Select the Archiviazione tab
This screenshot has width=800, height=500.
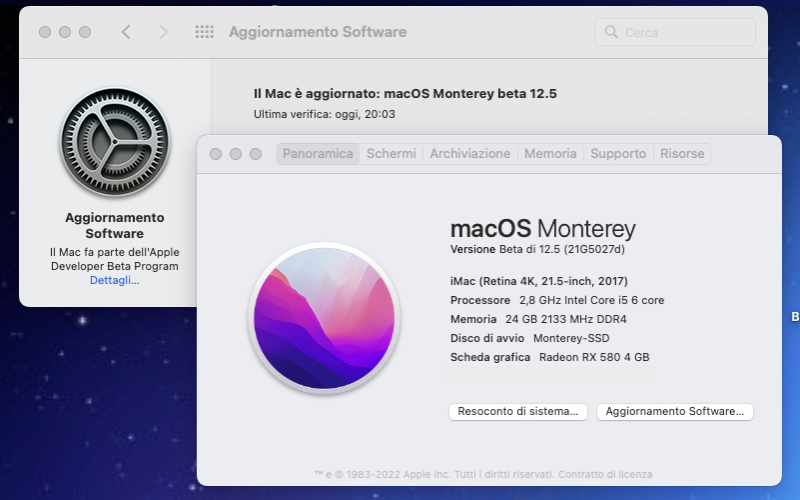coord(470,154)
